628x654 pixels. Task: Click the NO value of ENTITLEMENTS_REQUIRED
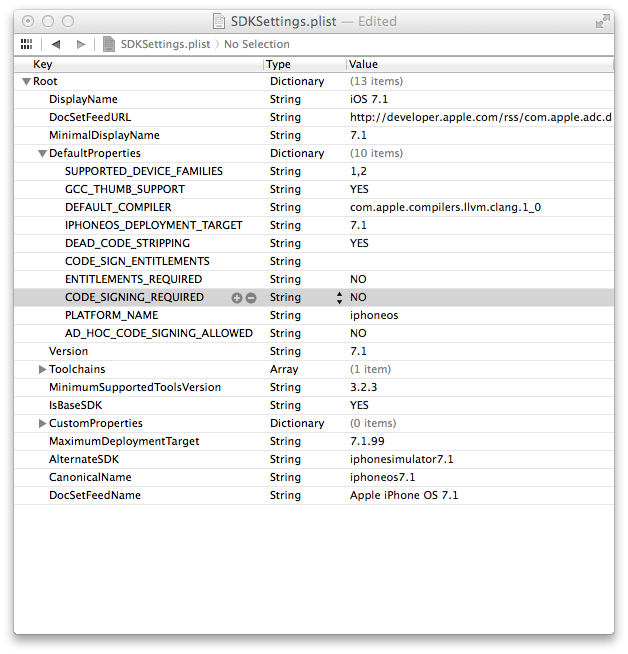click(x=358, y=279)
